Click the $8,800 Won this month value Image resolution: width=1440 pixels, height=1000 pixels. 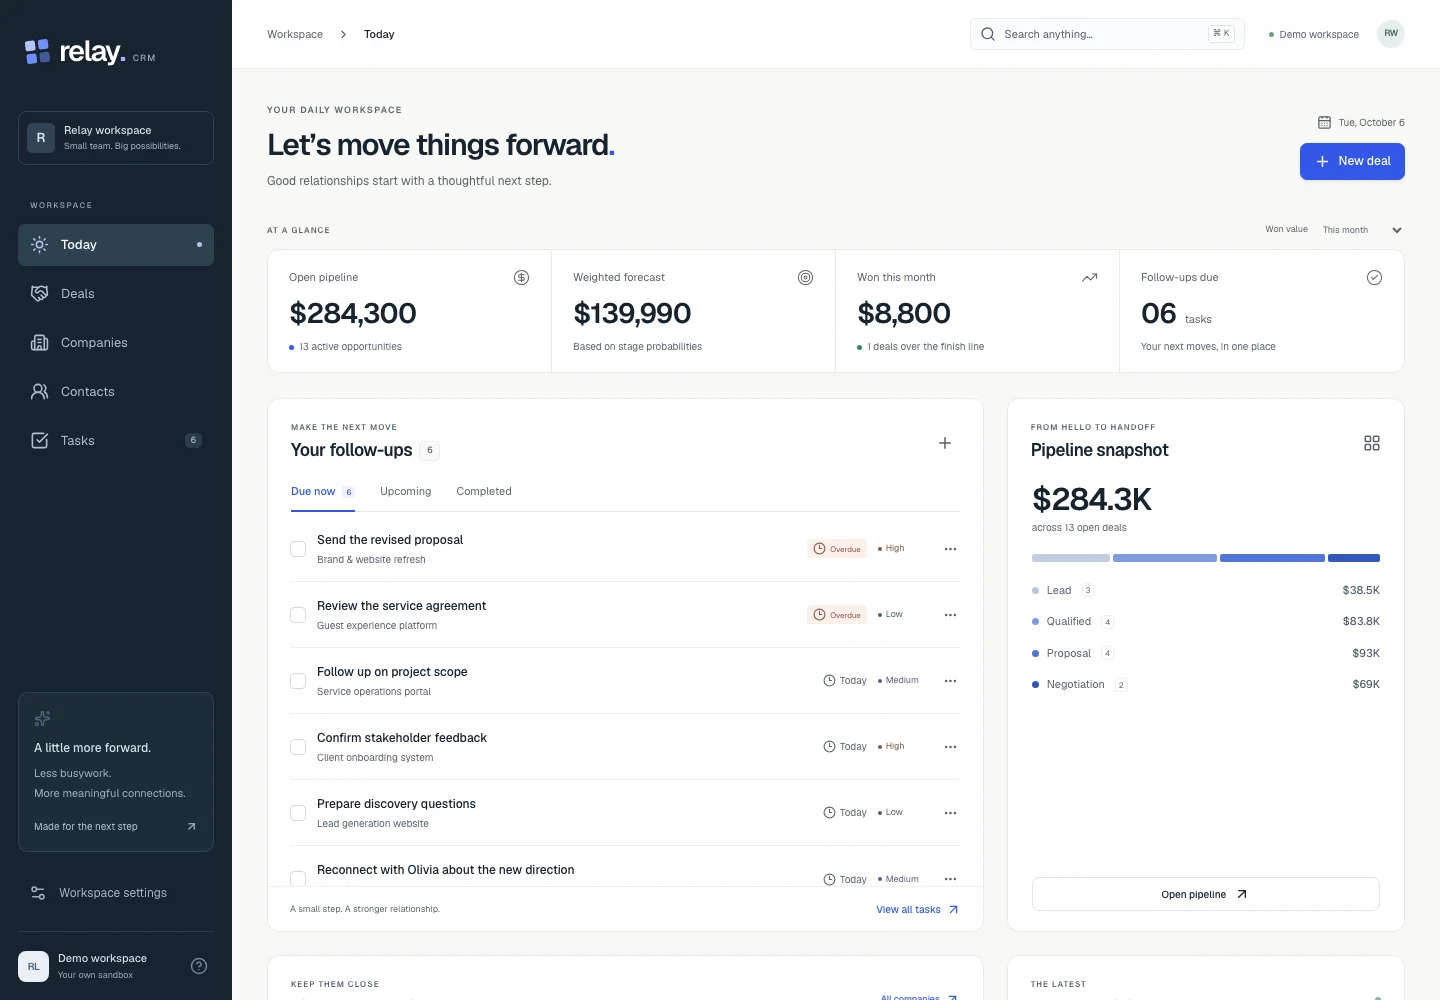(904, 314)
